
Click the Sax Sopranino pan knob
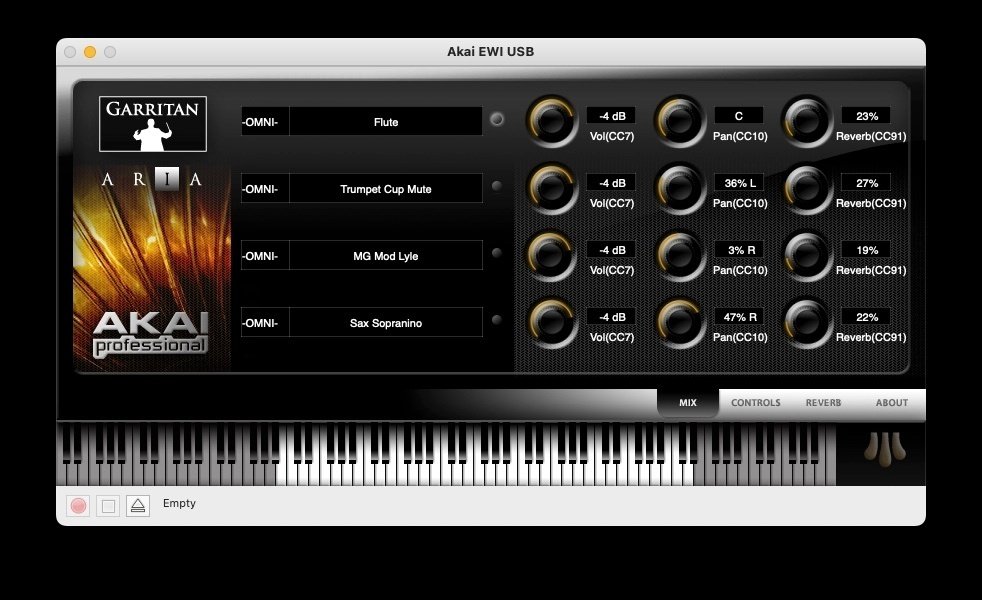point(680,322)
